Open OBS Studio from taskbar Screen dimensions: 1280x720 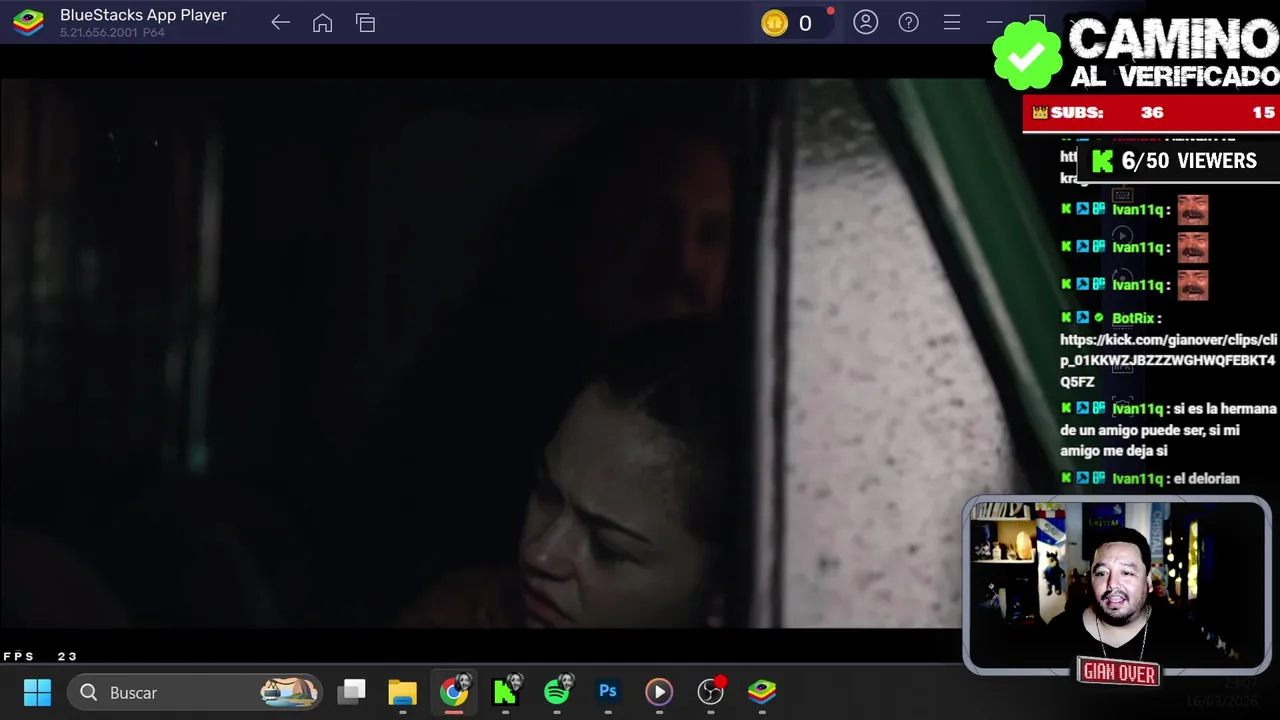pyautogui.click(x=711, y=692)
